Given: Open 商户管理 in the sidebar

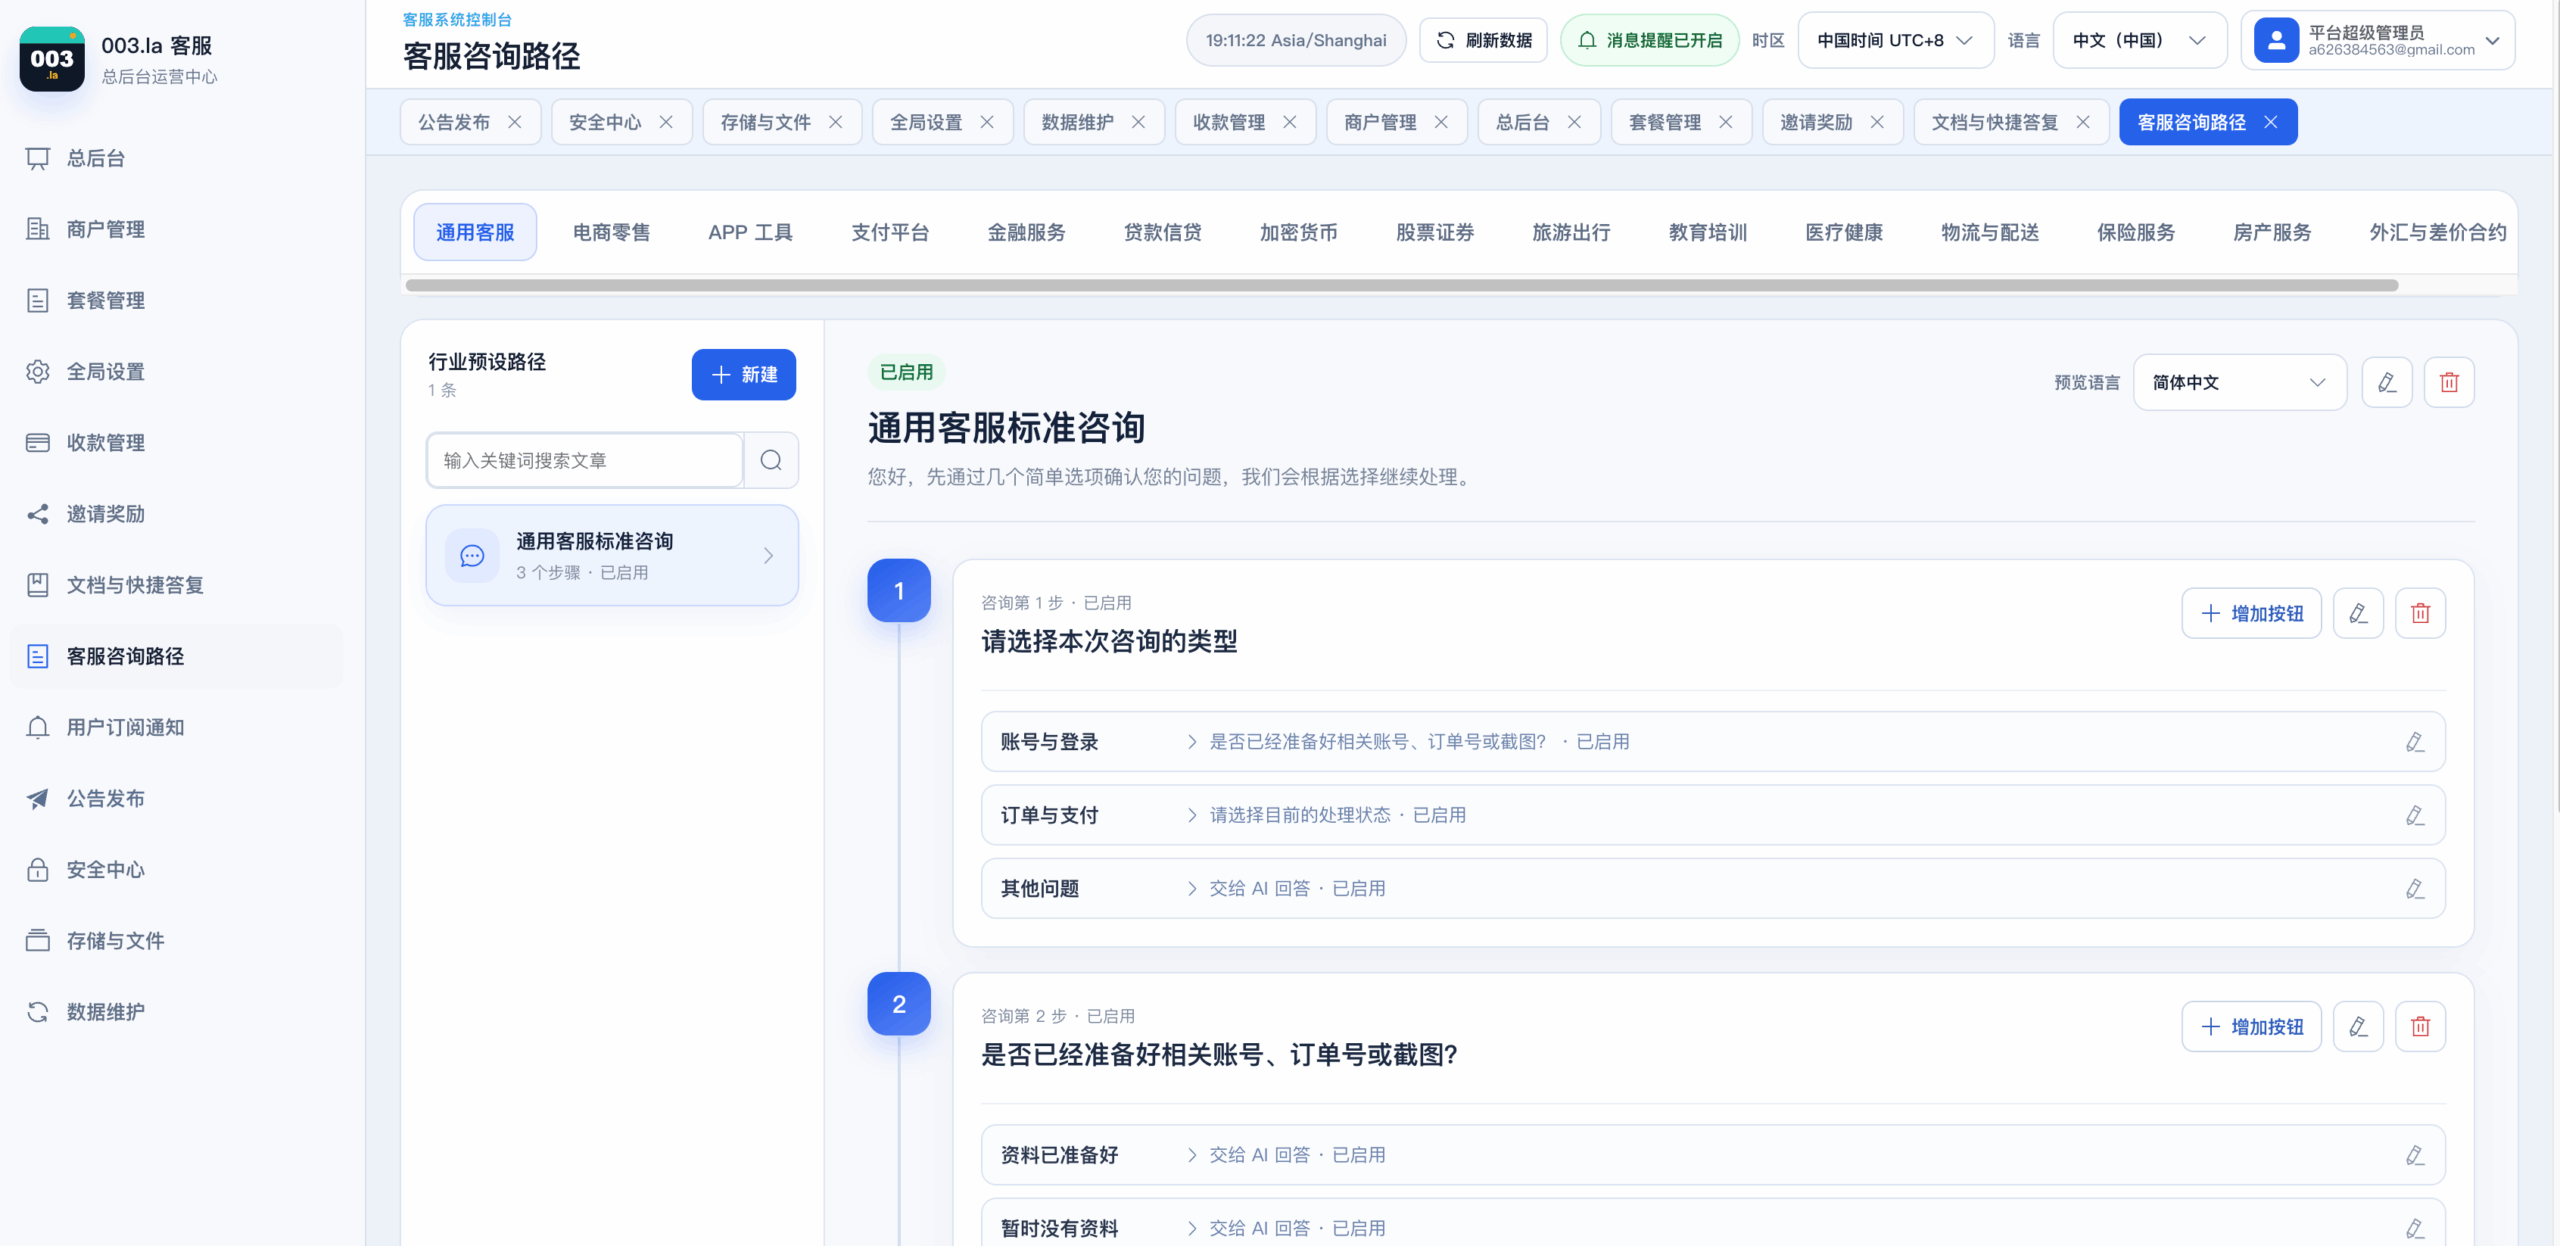Looking at the screenshot, I should click(105, 229).
